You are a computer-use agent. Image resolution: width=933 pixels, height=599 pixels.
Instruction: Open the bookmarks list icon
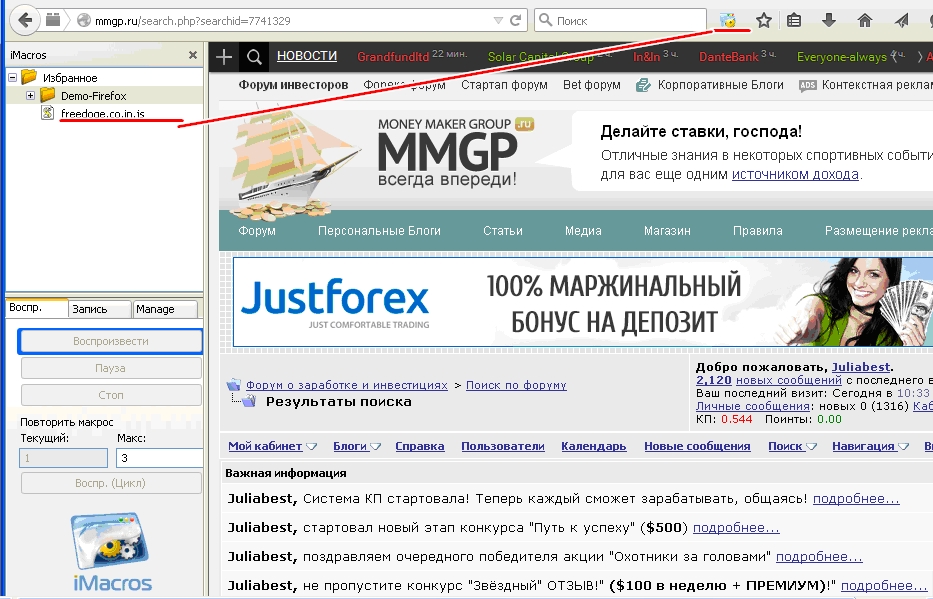(795, 20)
